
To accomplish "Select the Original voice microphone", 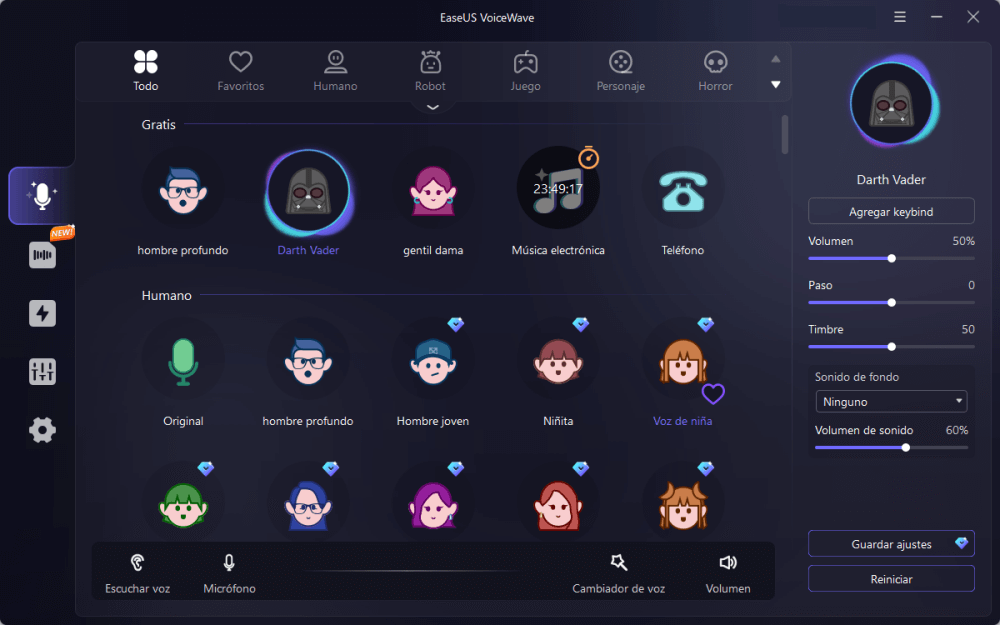I will pos(182,361).
